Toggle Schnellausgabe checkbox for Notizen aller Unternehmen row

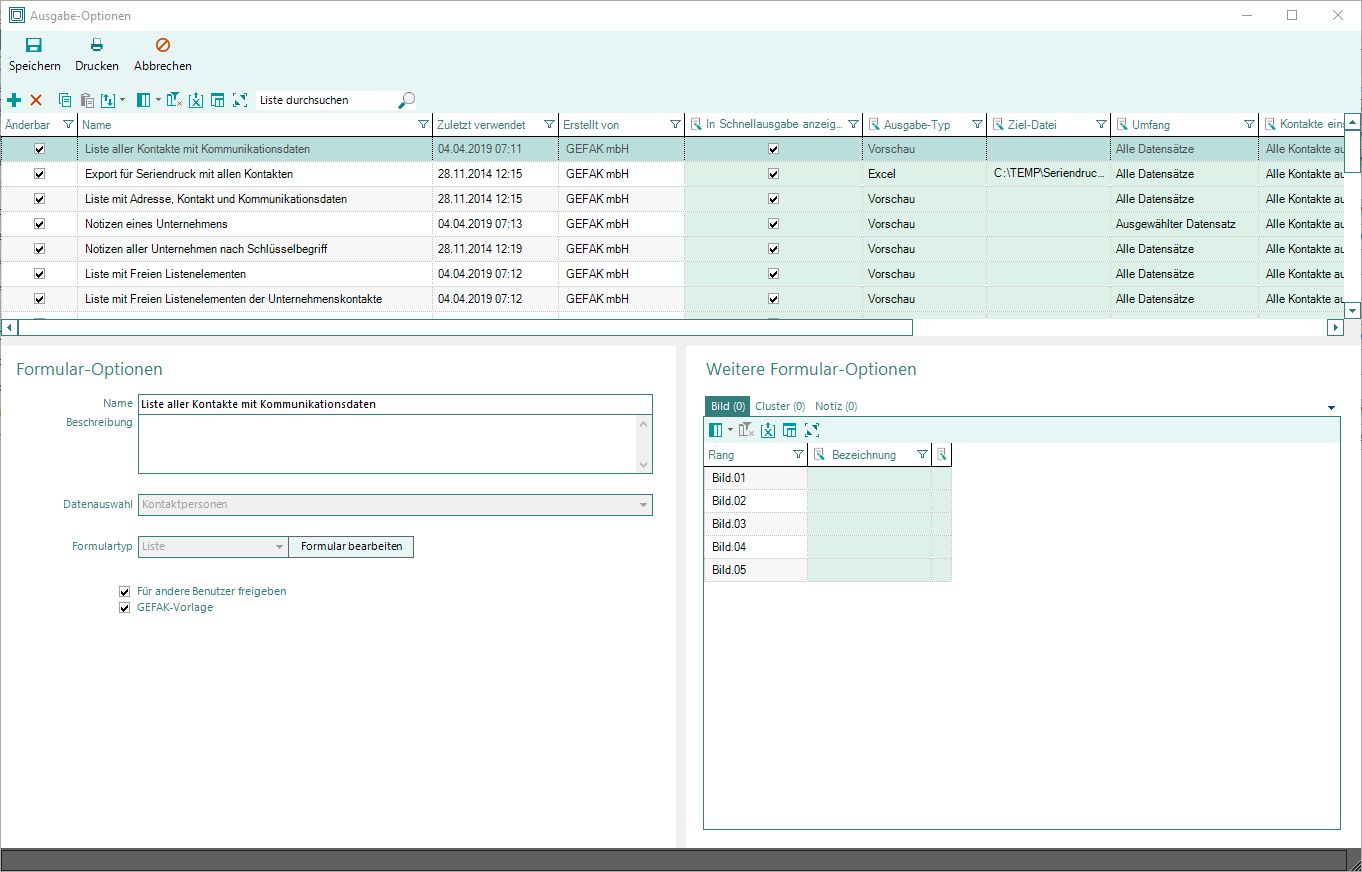[773, 249]
